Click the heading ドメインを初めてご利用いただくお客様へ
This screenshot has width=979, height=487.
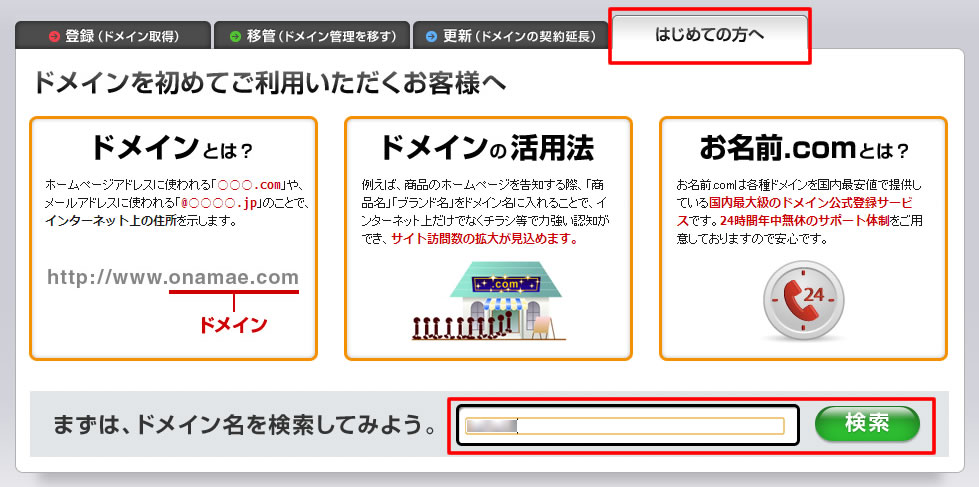(269, 83)
